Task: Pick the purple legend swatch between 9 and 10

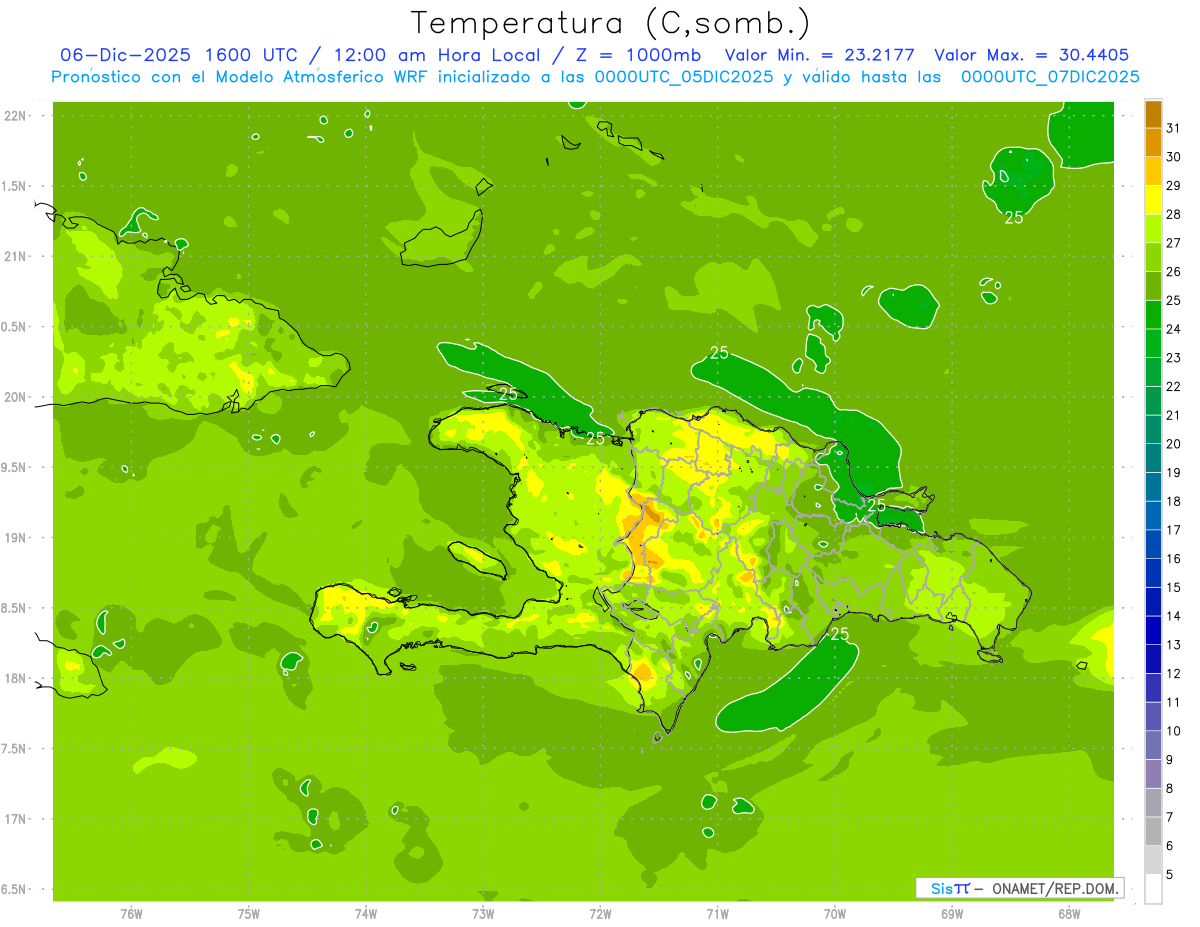Action: click(x=1153, y=745)
